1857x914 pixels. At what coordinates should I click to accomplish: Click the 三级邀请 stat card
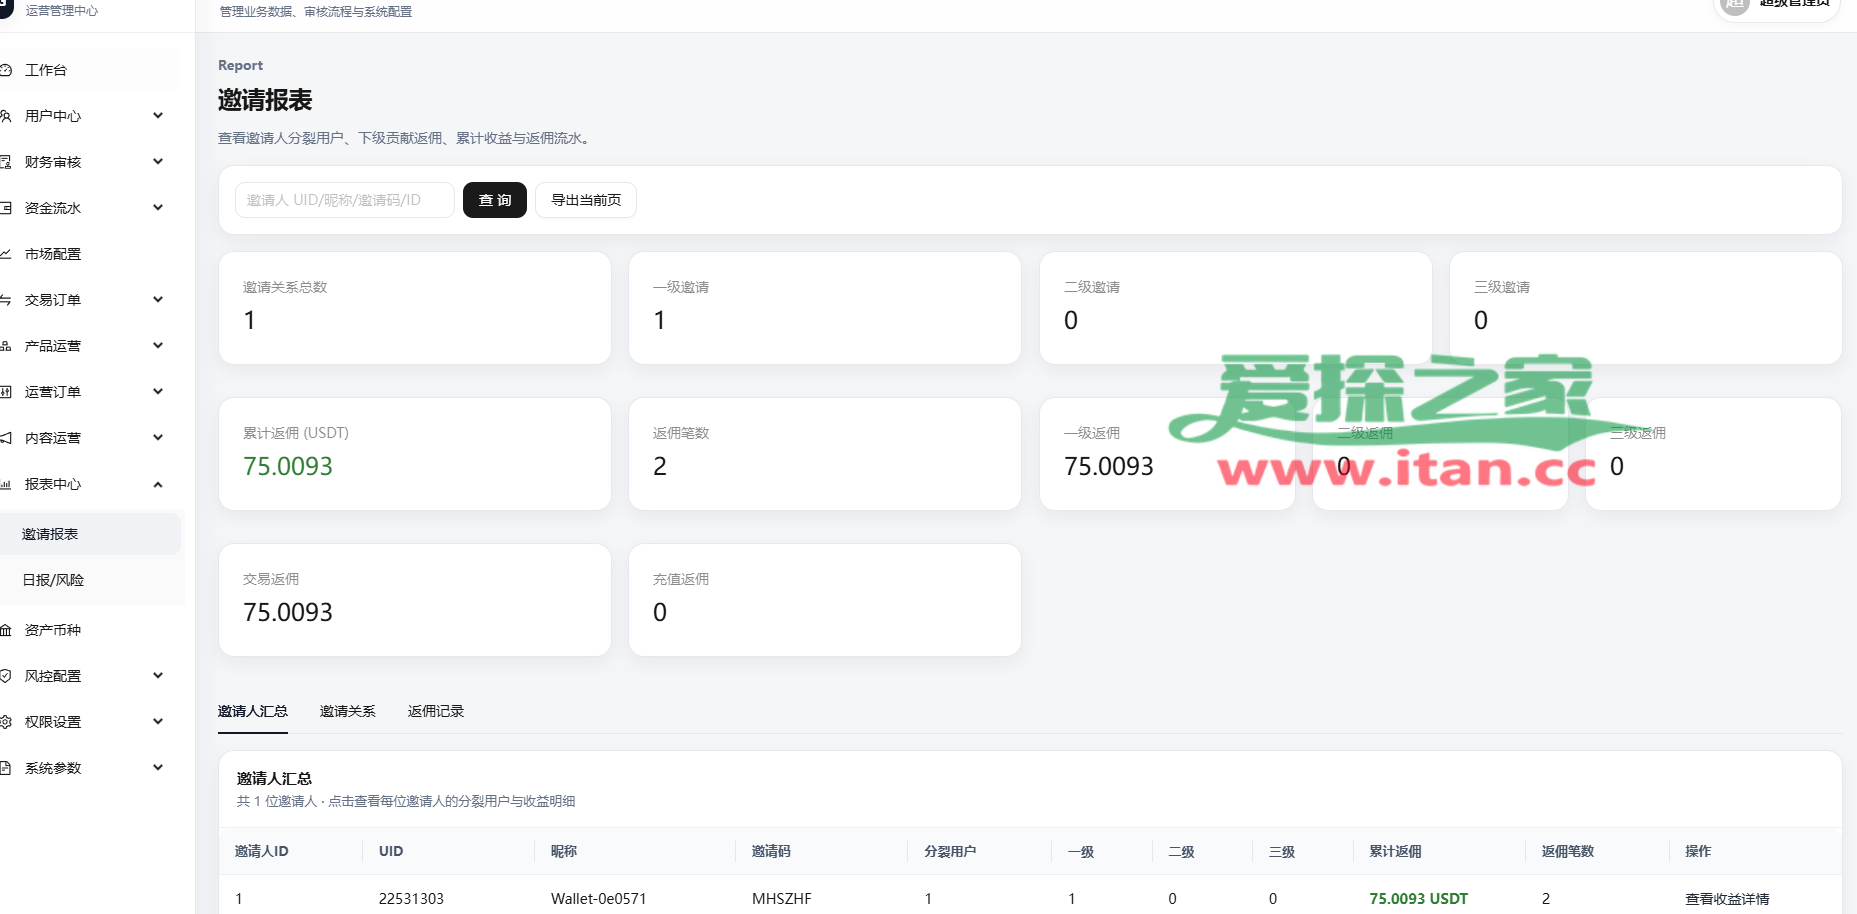click(1646, 308)
